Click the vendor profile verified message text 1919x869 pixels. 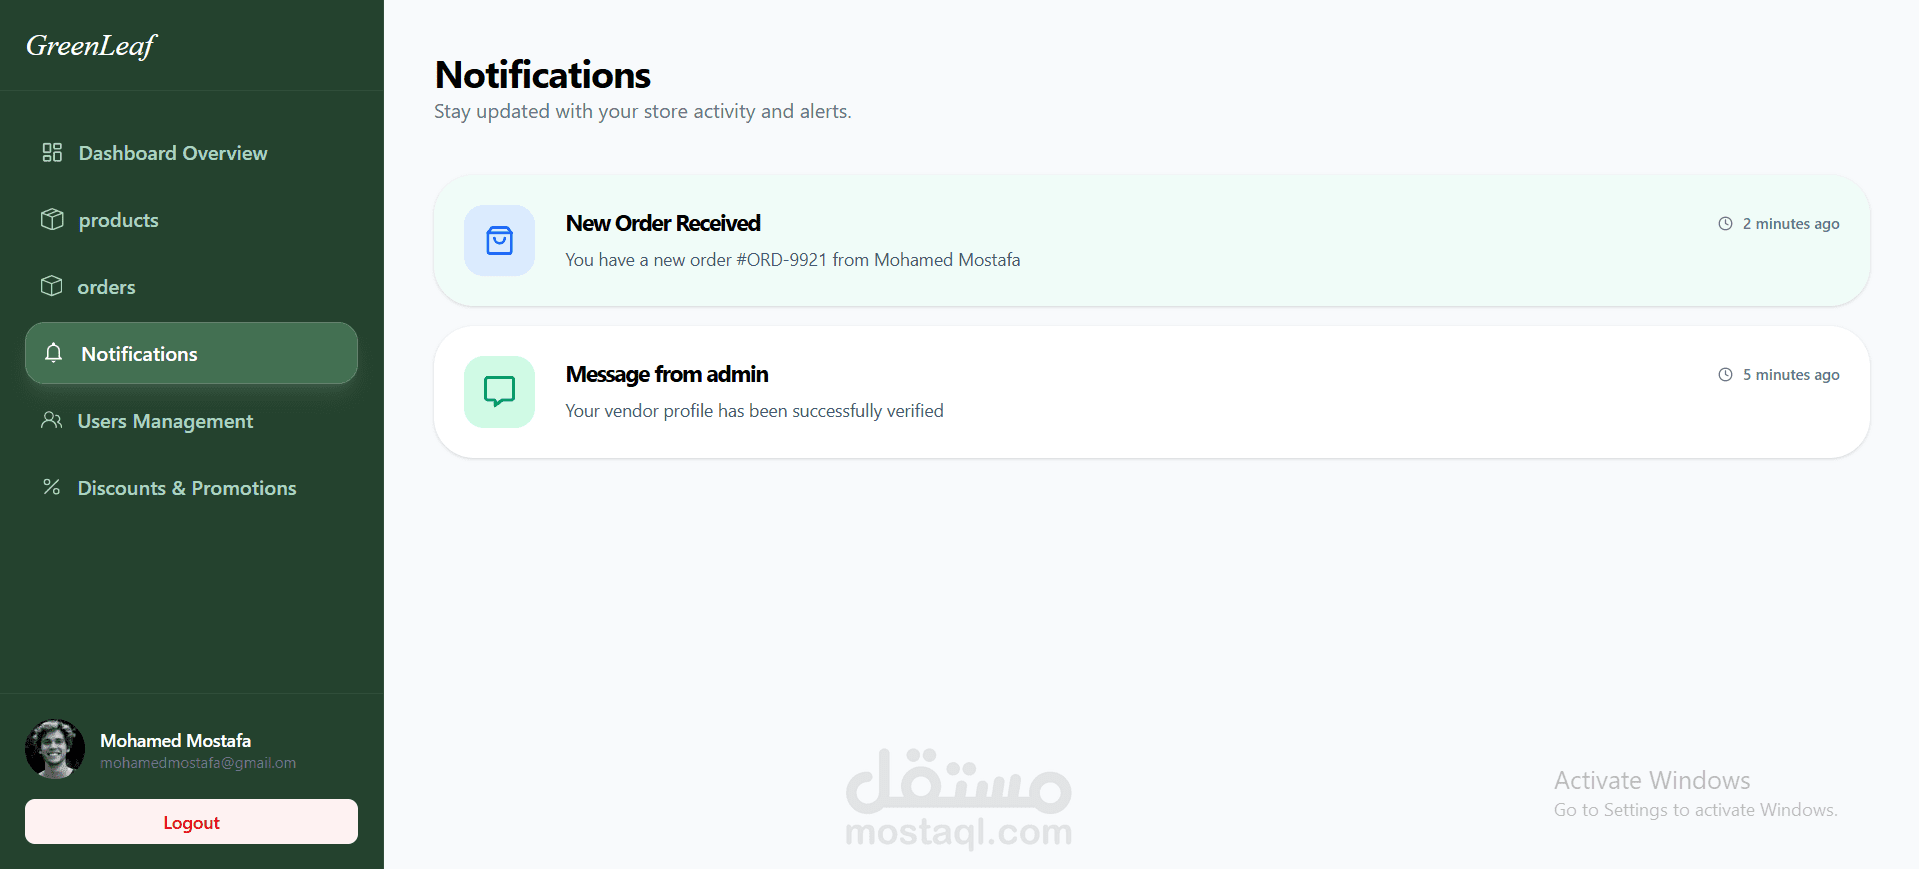tap(754, 411)
